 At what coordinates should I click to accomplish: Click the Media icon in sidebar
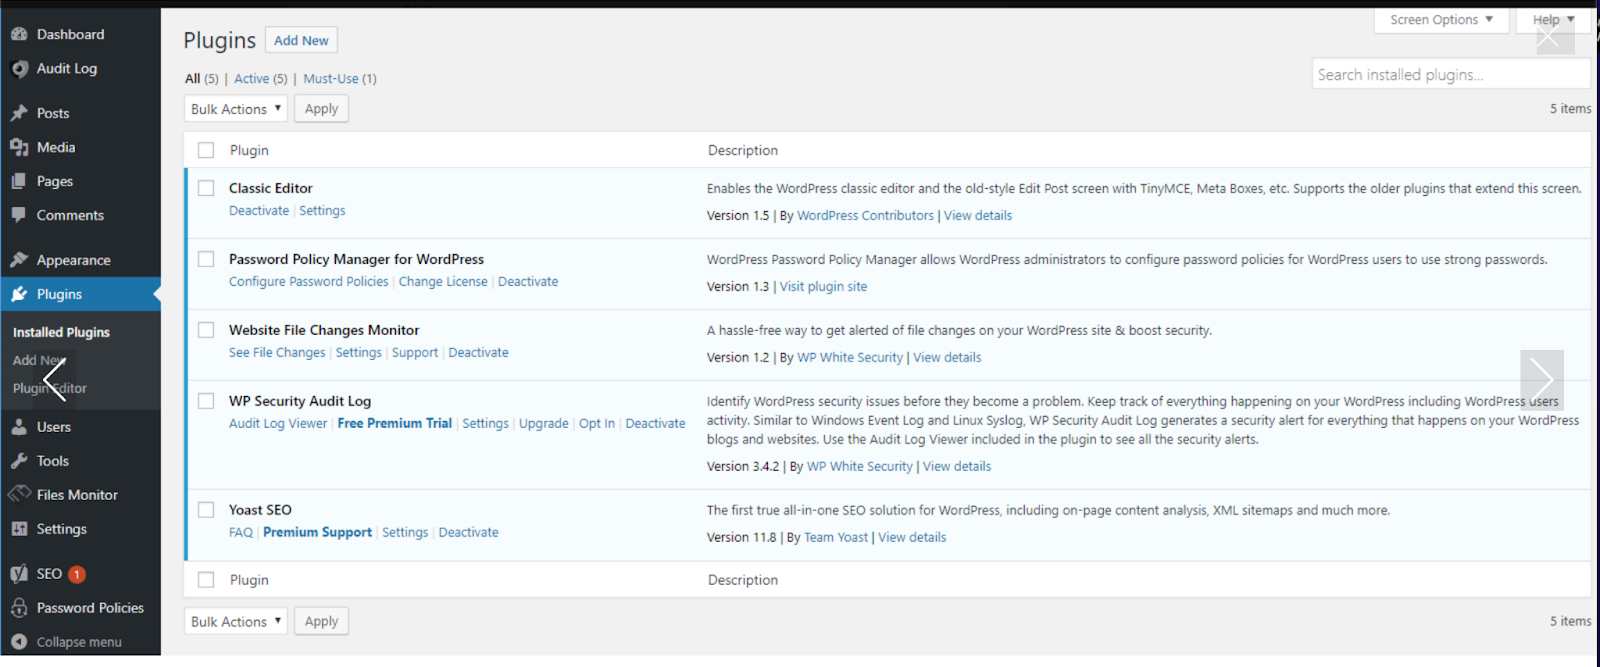(19, 147)
